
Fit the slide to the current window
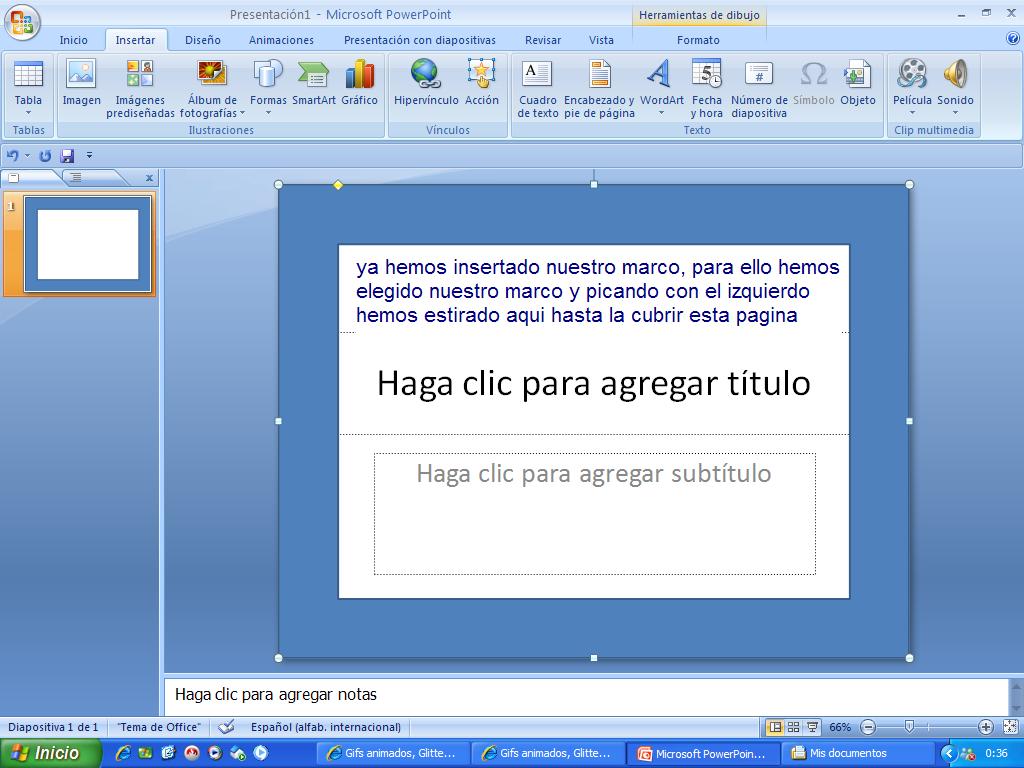(1010, 727)
